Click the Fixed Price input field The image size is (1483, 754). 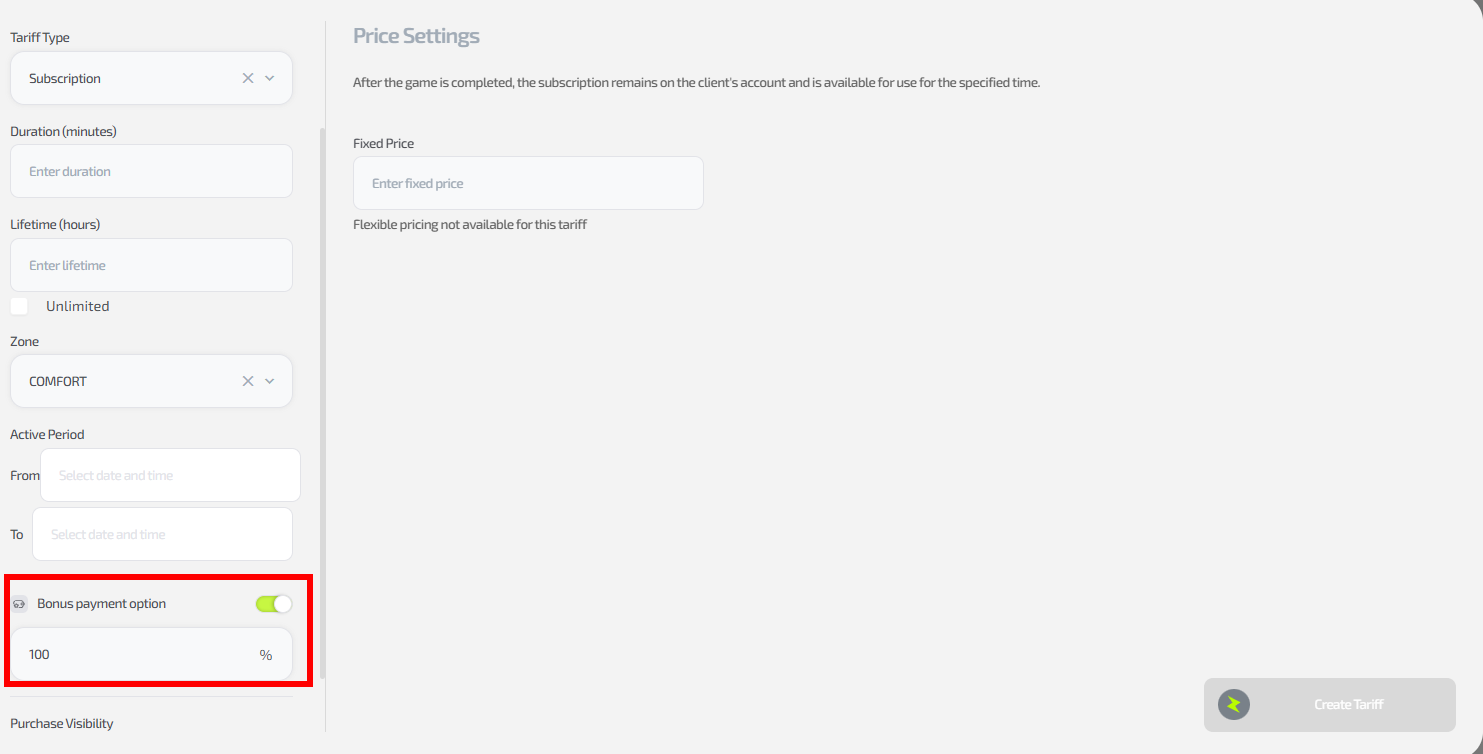point(528,184)
